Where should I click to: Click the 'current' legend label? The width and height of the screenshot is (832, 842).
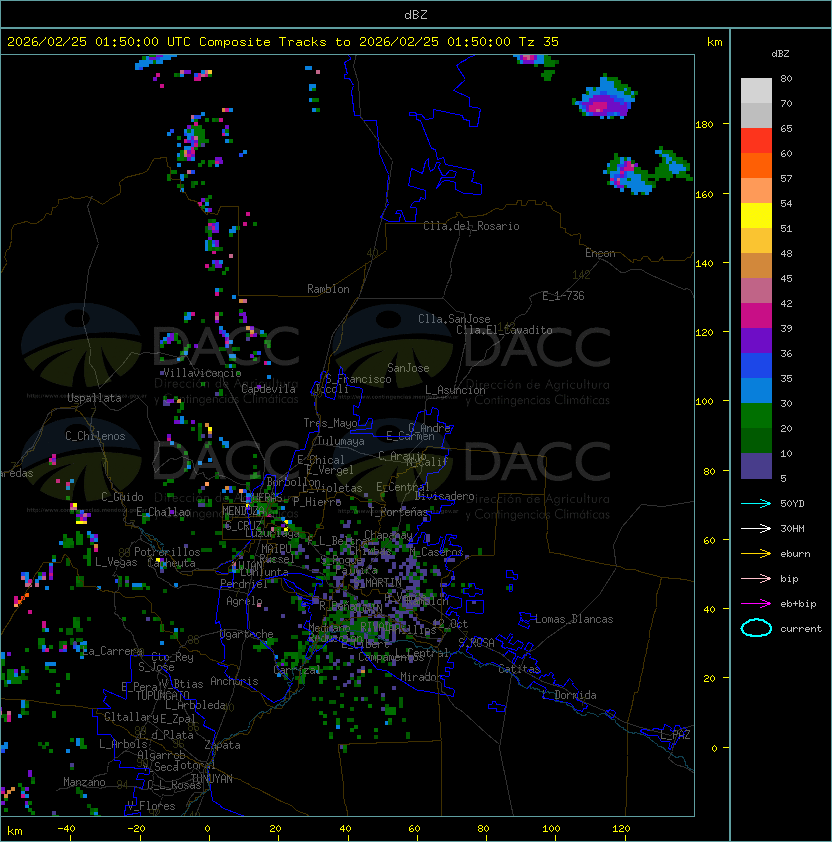click(801, 628)
